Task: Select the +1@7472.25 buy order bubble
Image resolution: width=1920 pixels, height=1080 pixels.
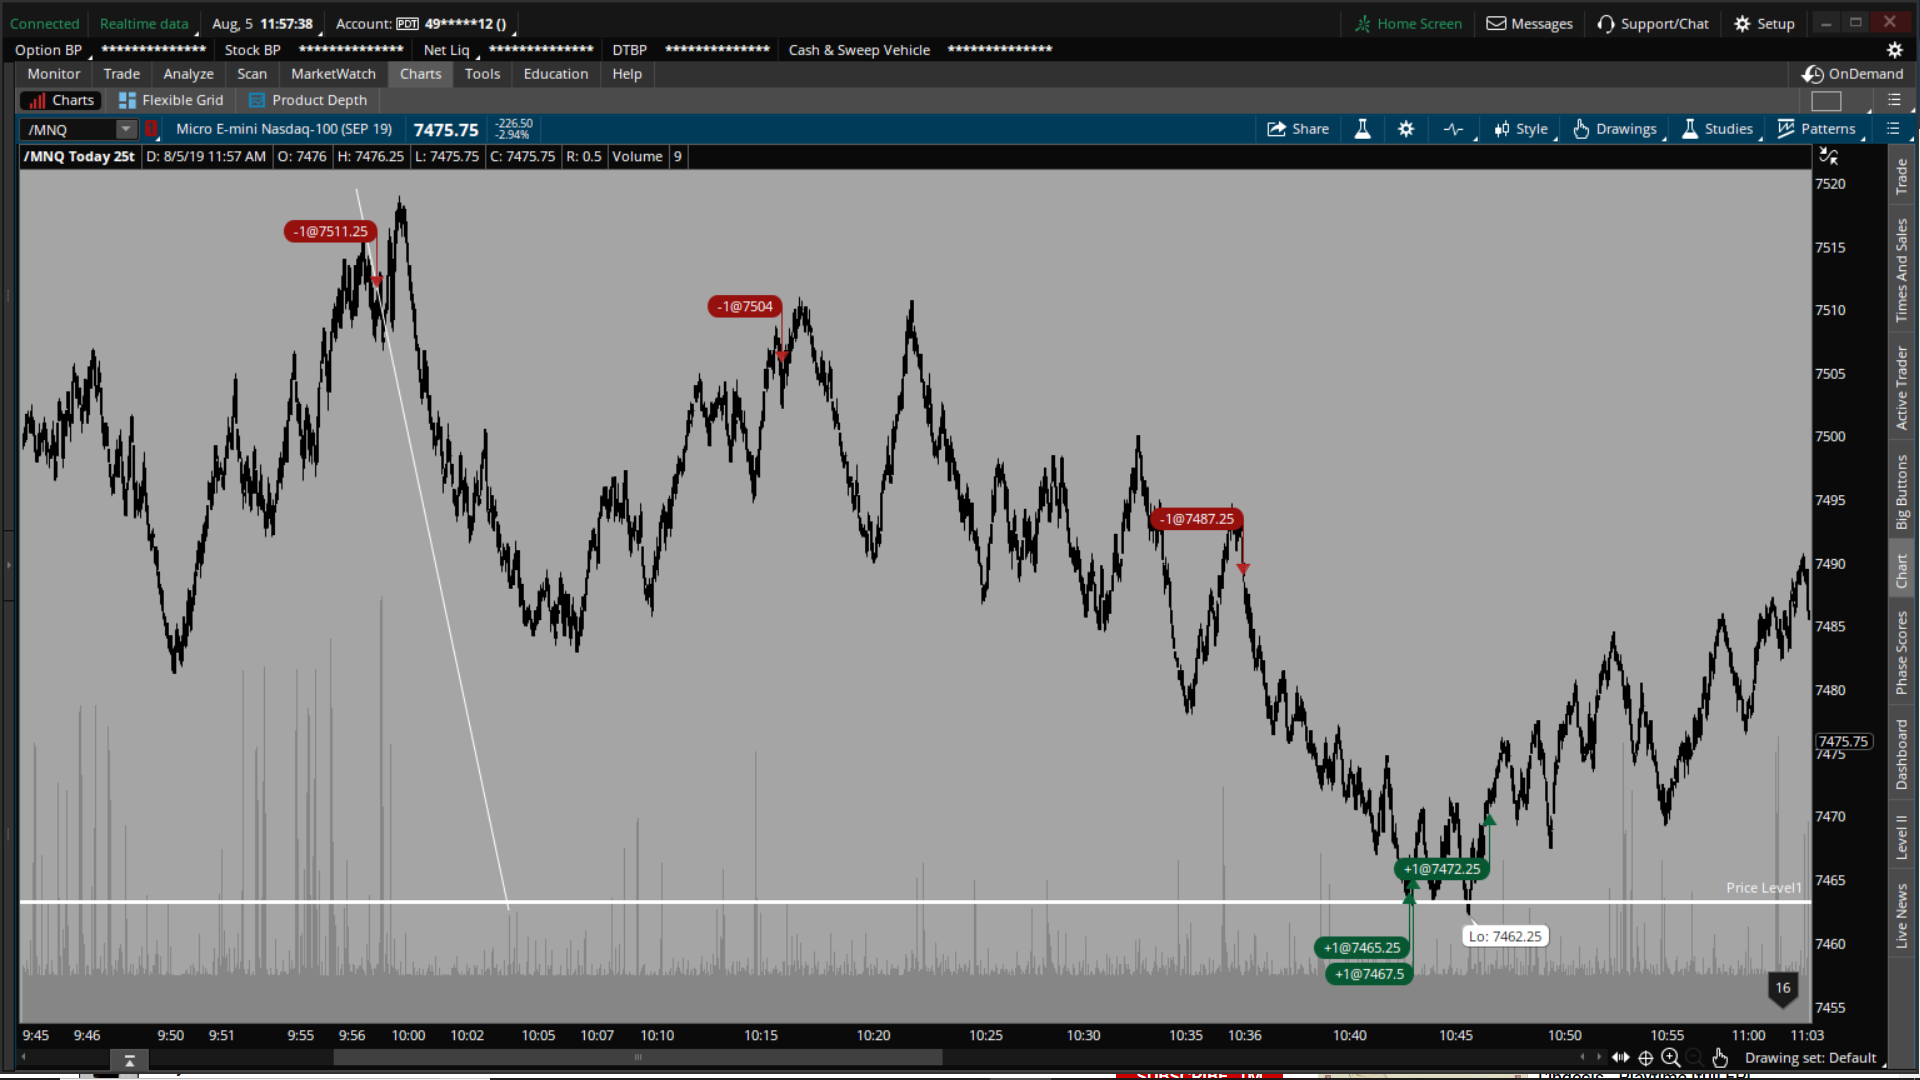Action: (x=1442, y=869)
